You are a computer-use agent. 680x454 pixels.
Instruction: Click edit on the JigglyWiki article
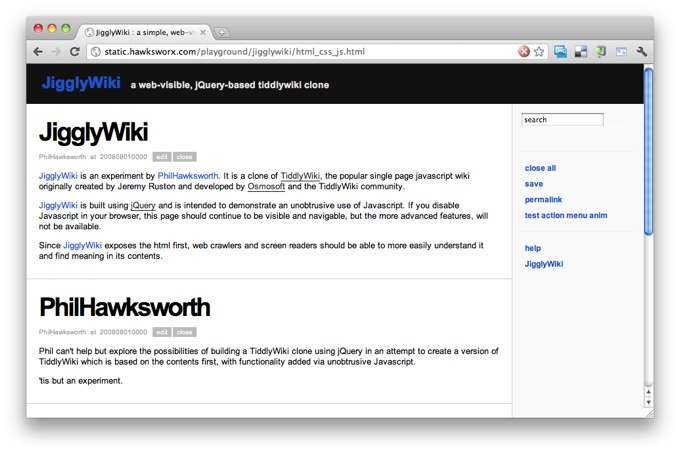coord(162,157)
